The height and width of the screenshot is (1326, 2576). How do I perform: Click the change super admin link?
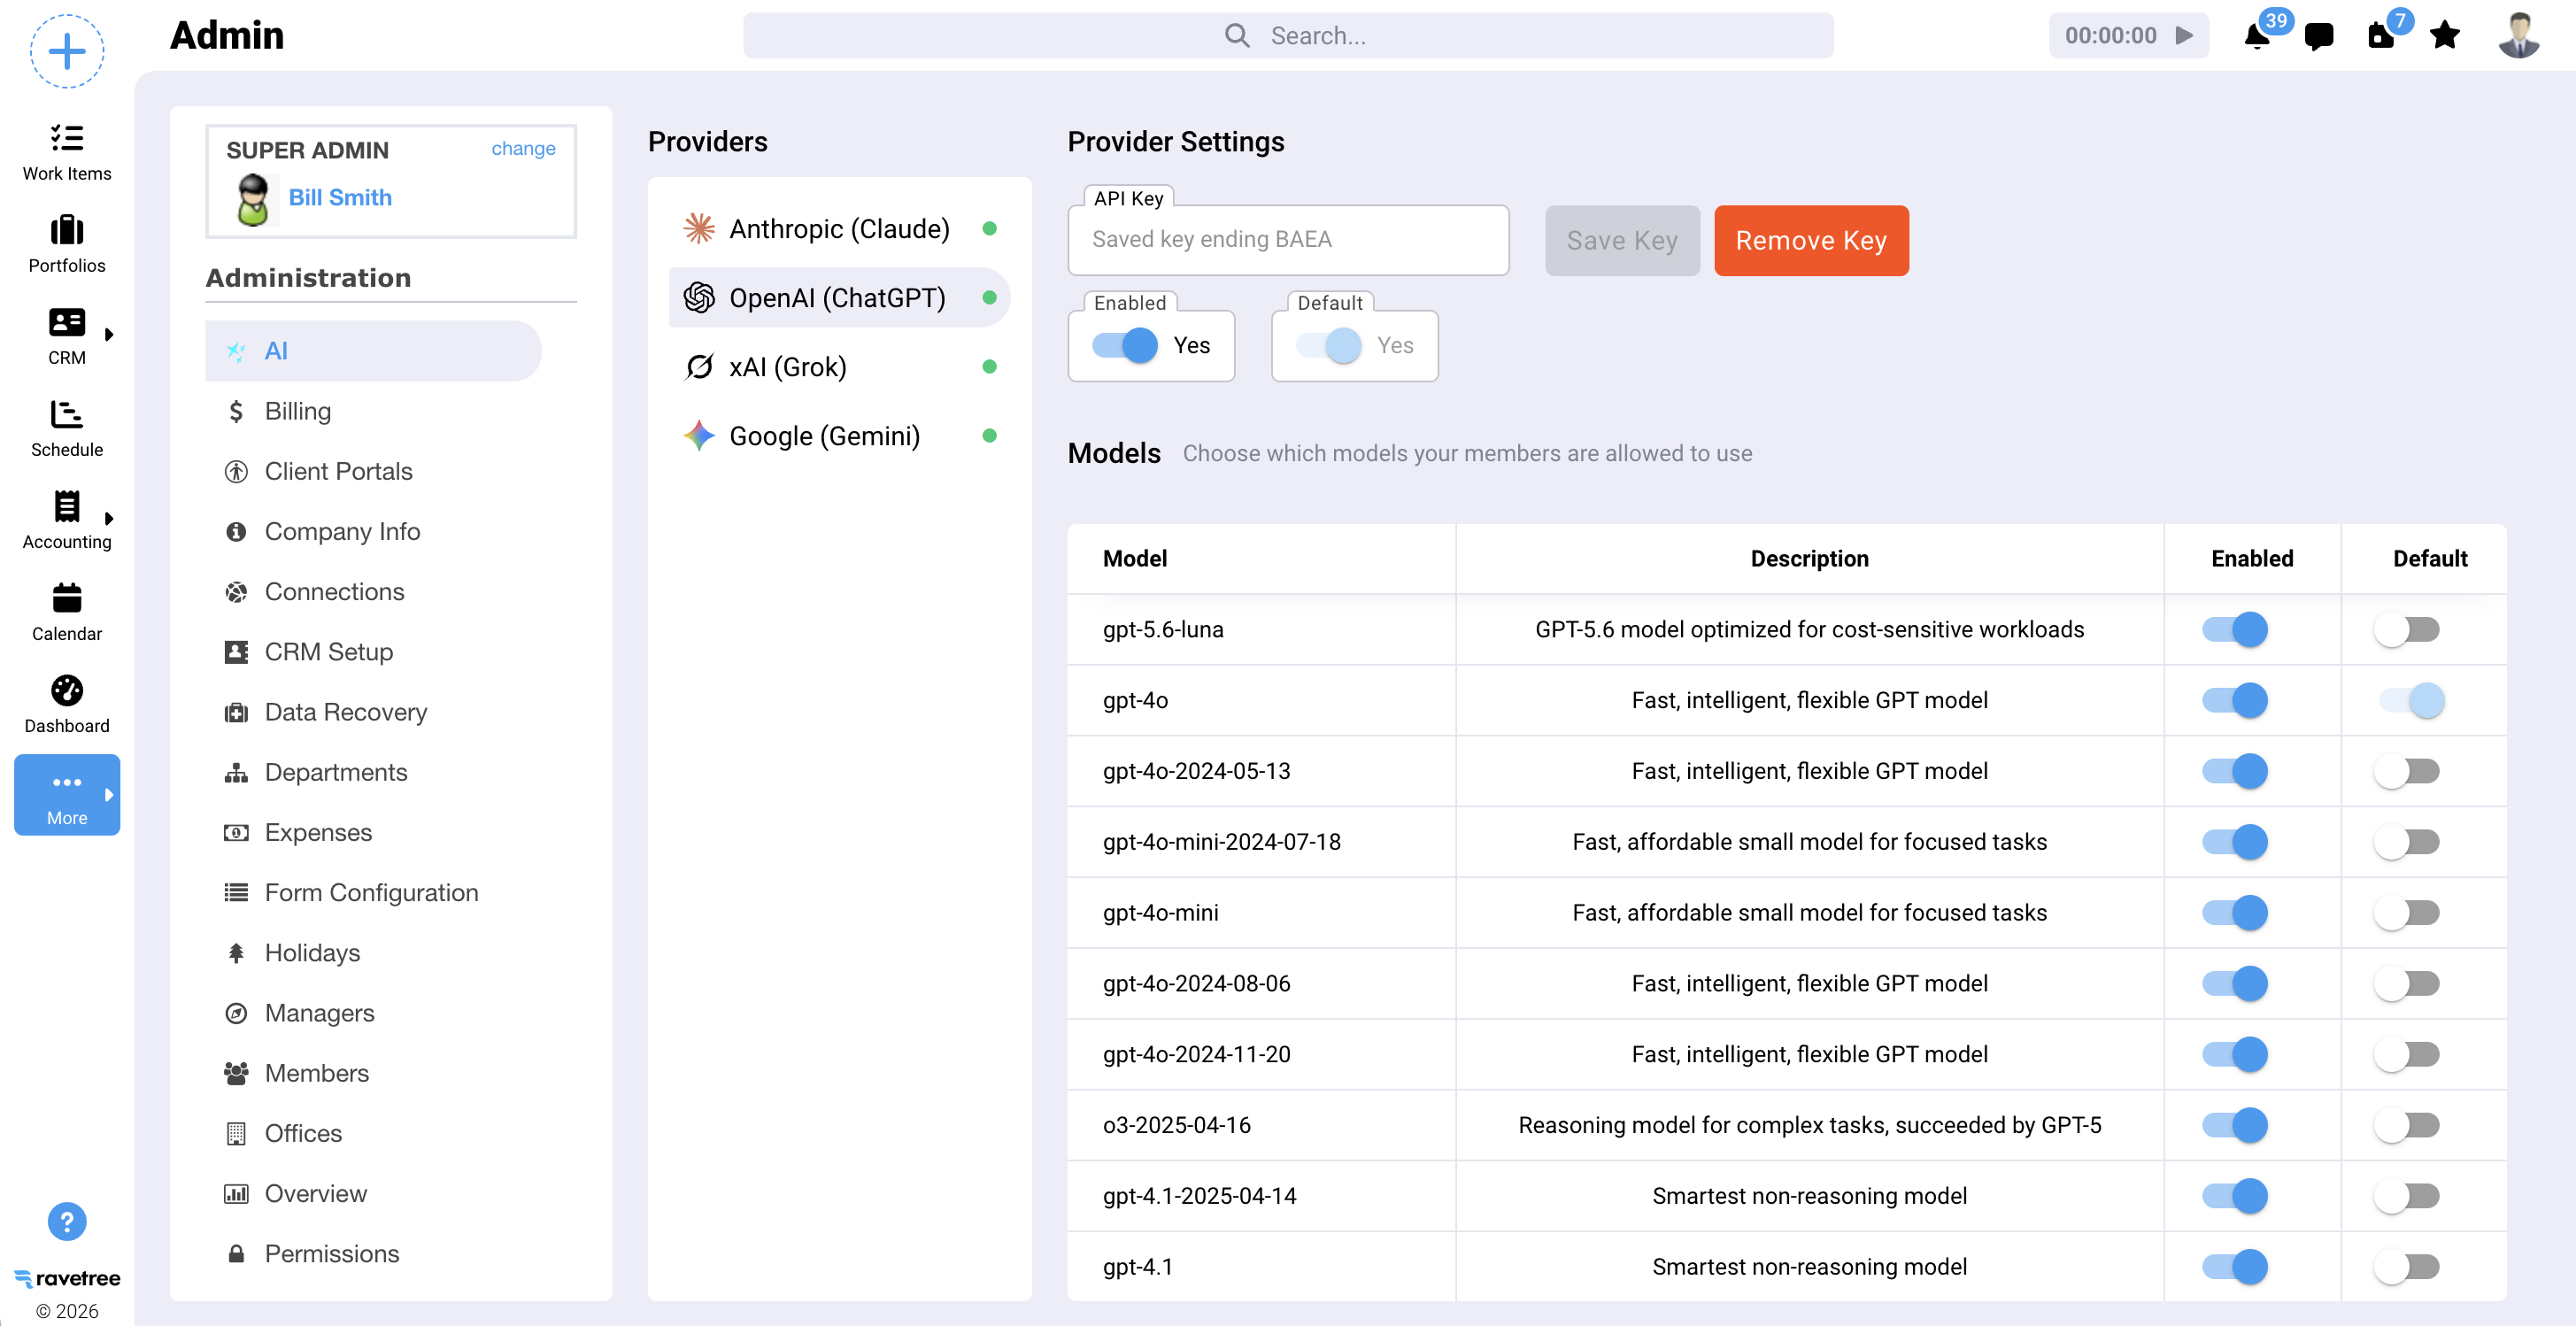[523, 148]
